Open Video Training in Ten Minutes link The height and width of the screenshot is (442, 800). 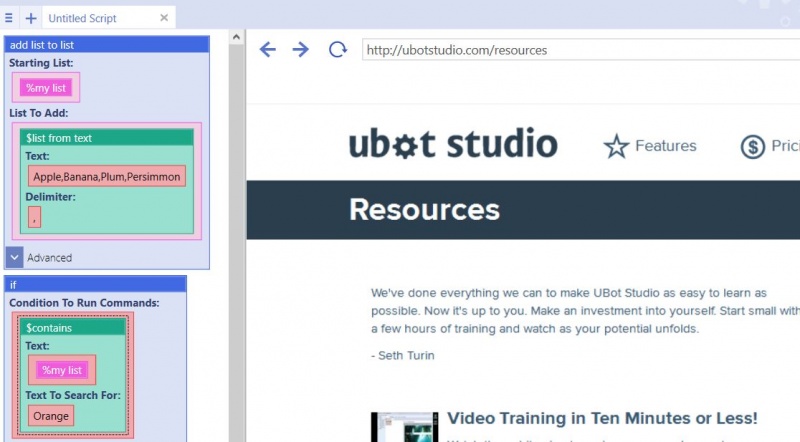click(602, 418)
